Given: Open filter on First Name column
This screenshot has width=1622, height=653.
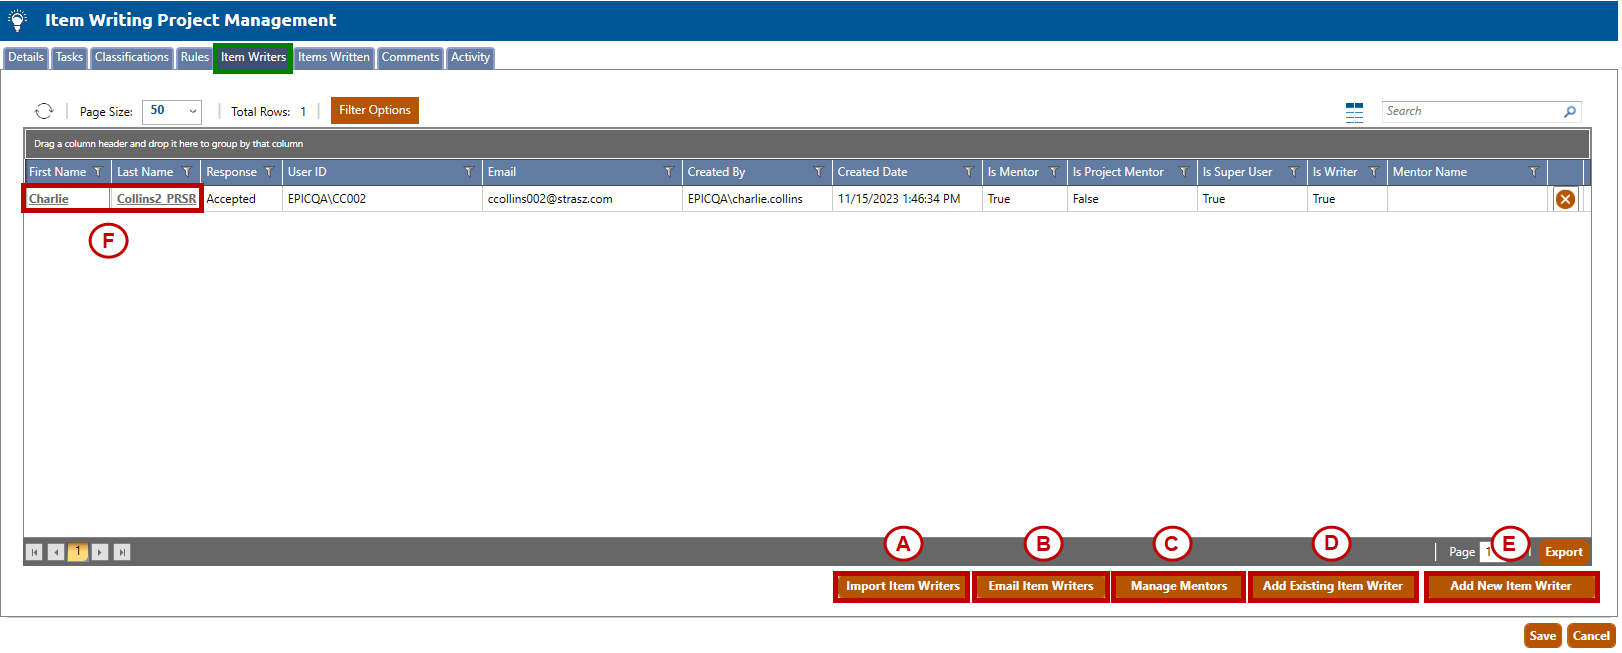Looking at the screenshot, I should point(98,172).
